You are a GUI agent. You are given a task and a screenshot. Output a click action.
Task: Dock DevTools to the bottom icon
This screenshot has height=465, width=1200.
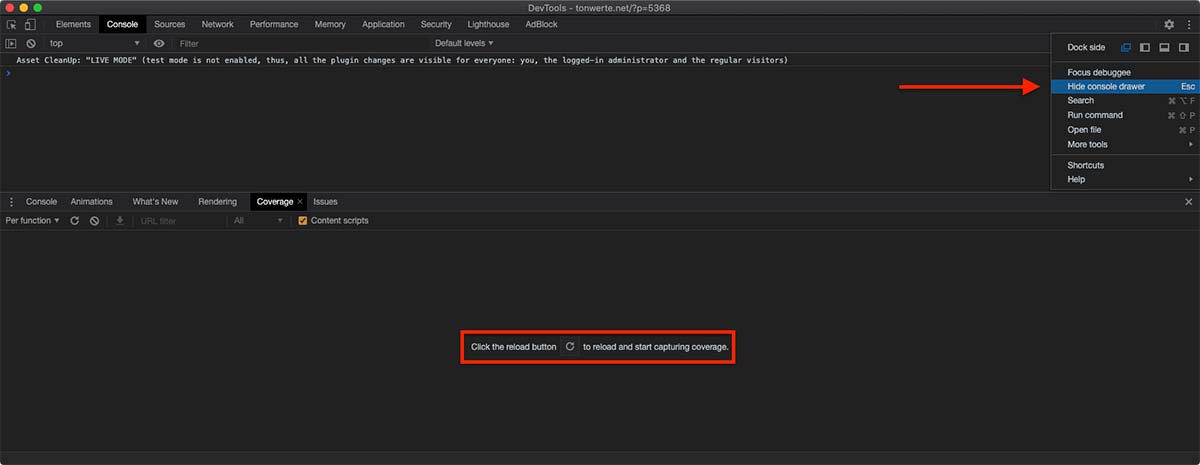[x=1164, y=47]
